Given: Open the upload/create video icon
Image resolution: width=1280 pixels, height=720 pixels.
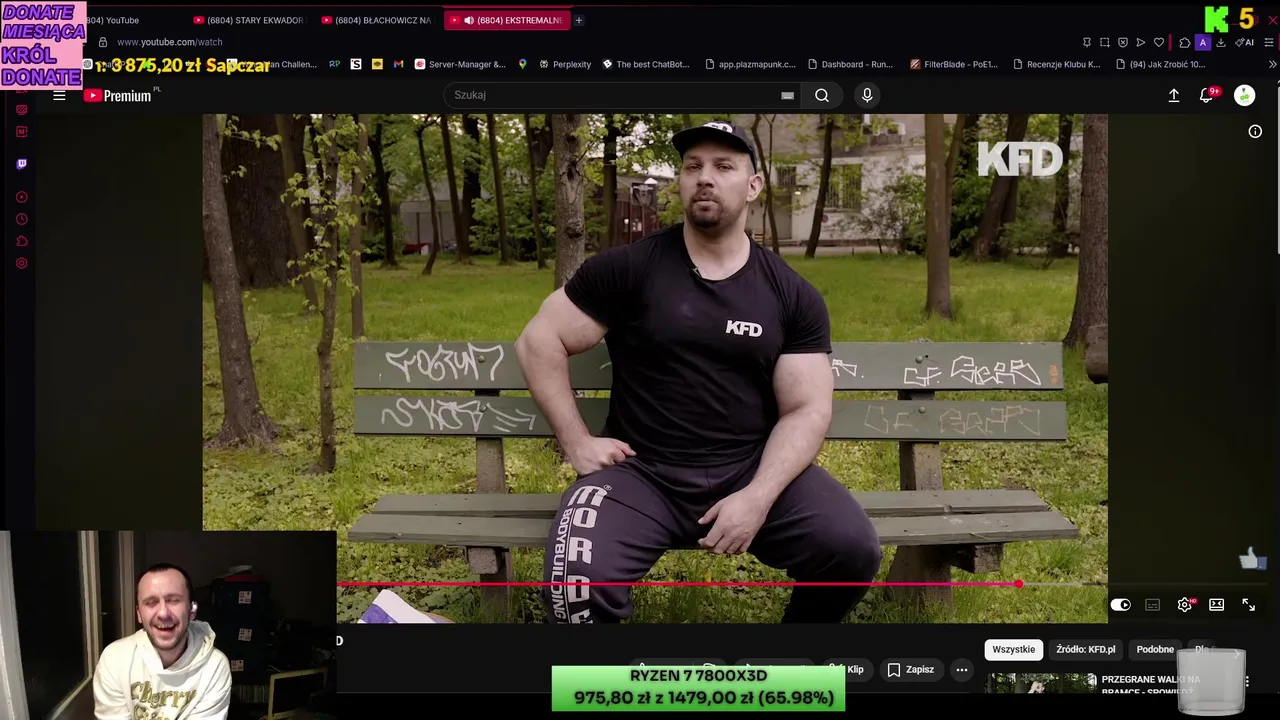Looking at the screenshot, I should coord(1174,95).
